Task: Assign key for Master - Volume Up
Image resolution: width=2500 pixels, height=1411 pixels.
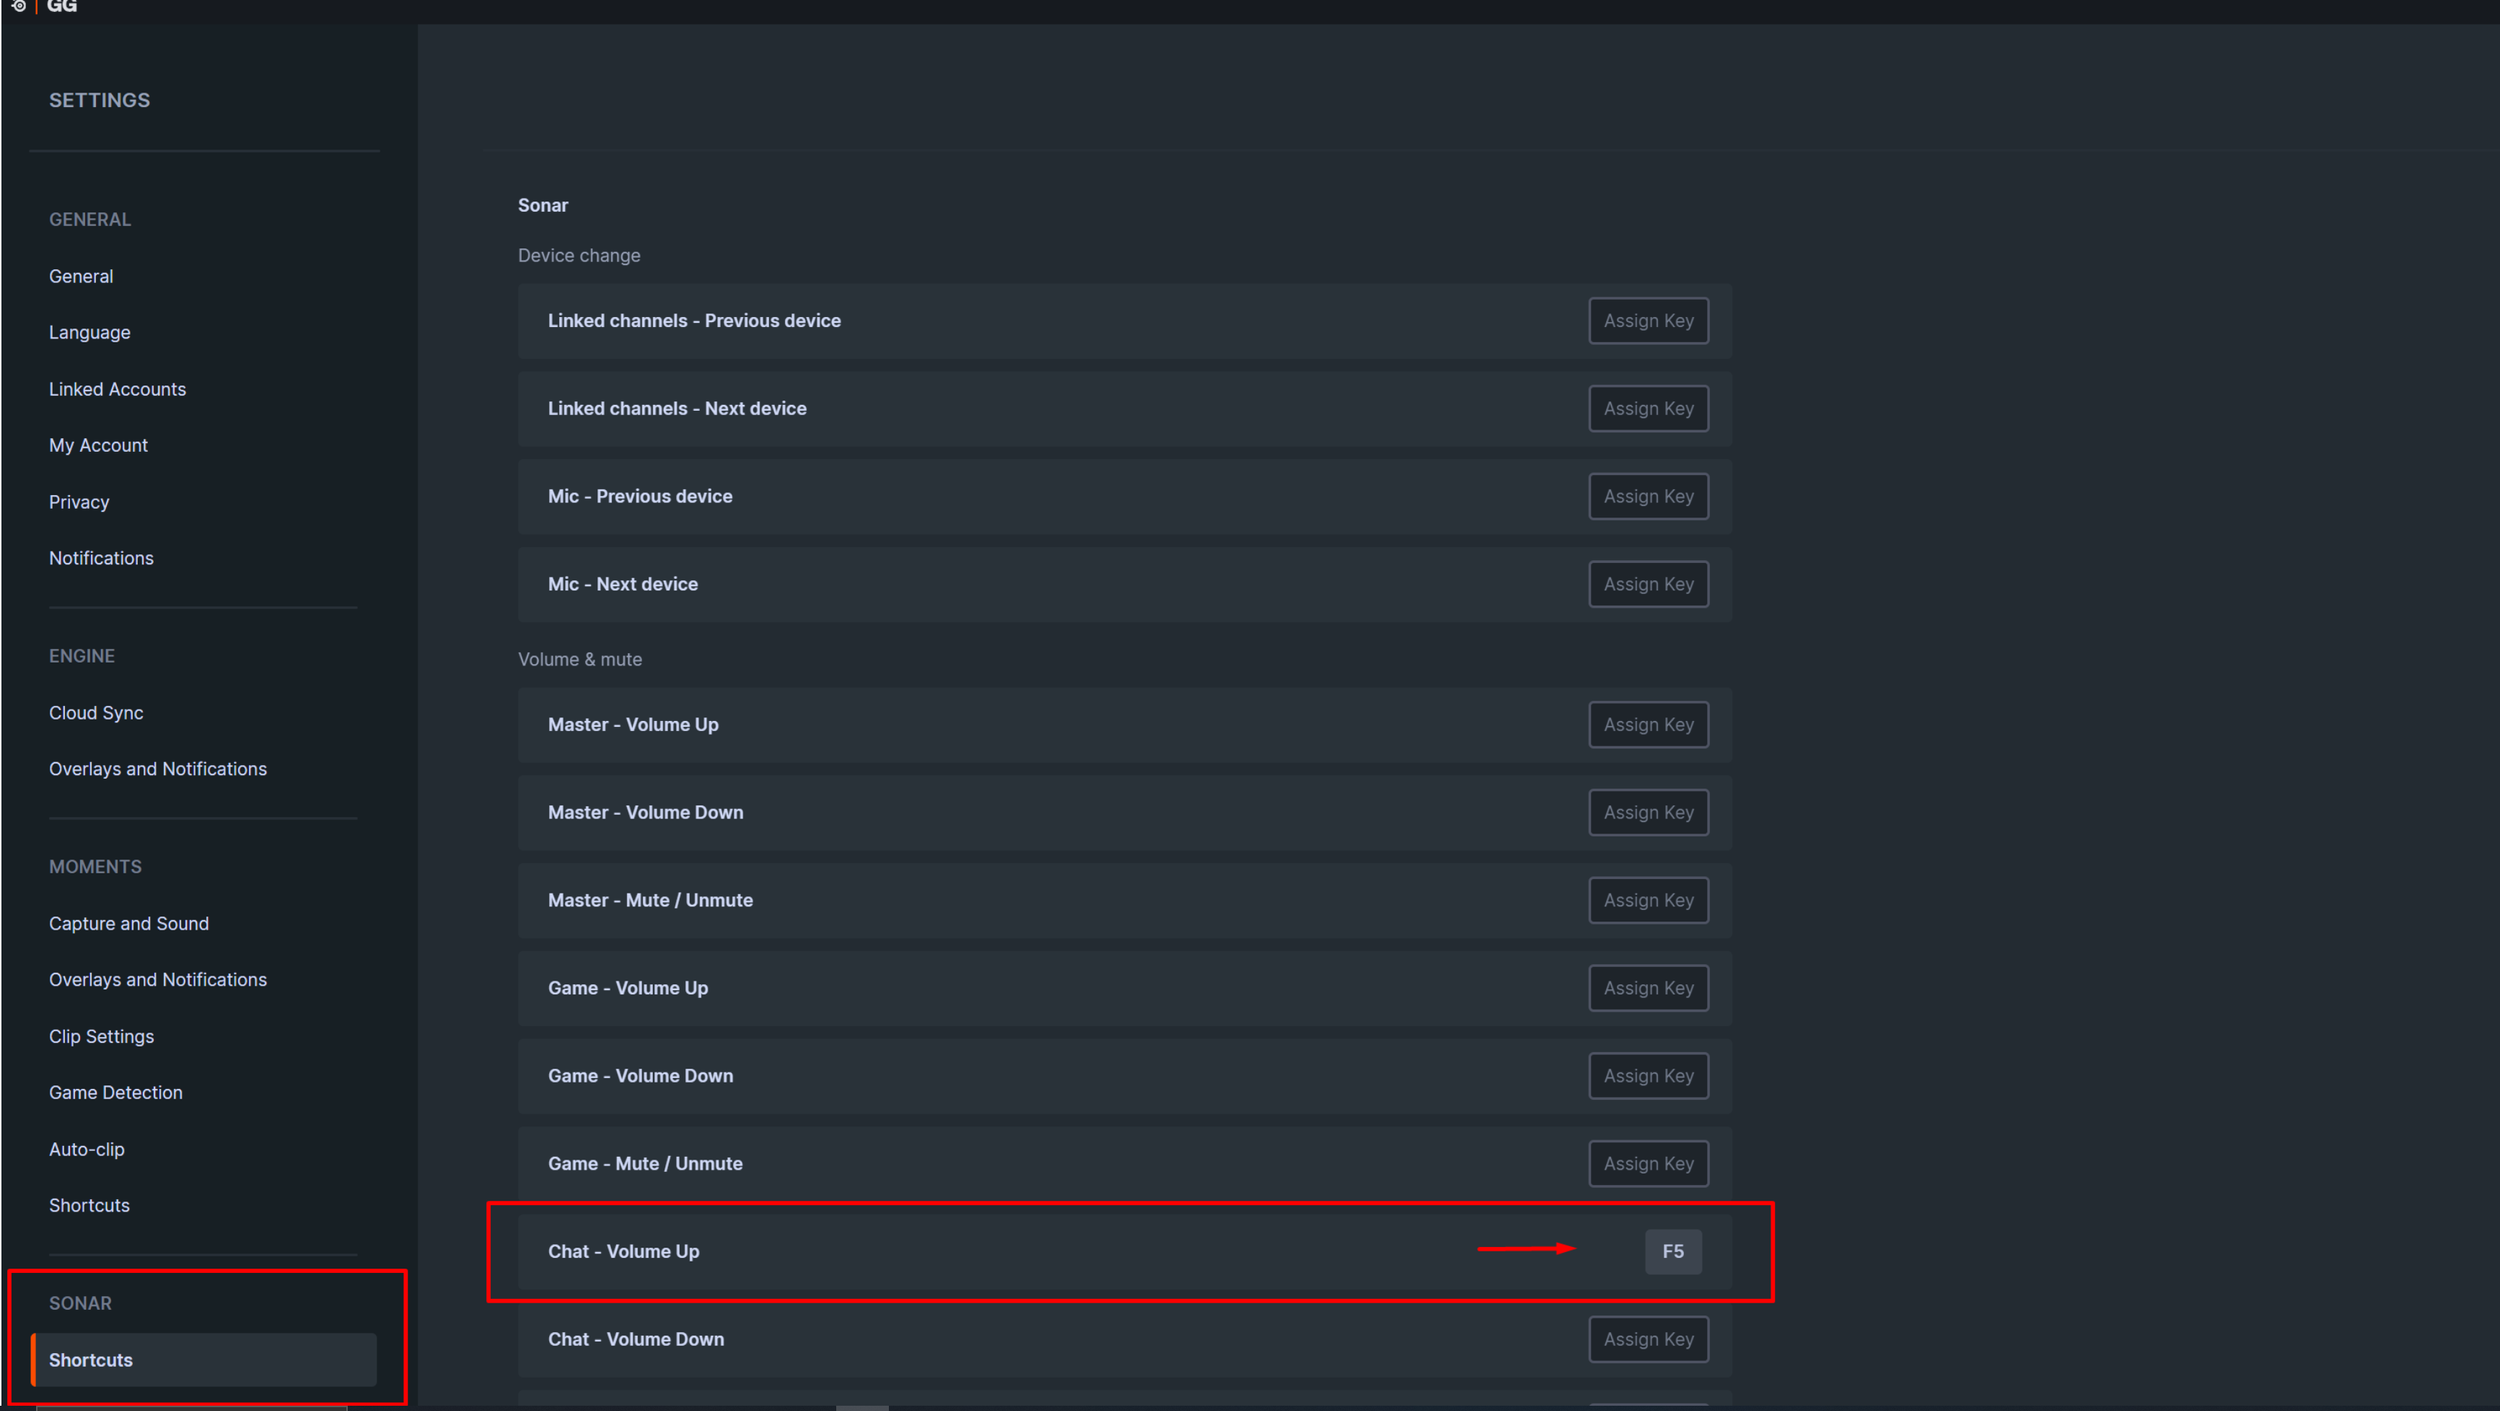Action: [x=1648, y=725]
